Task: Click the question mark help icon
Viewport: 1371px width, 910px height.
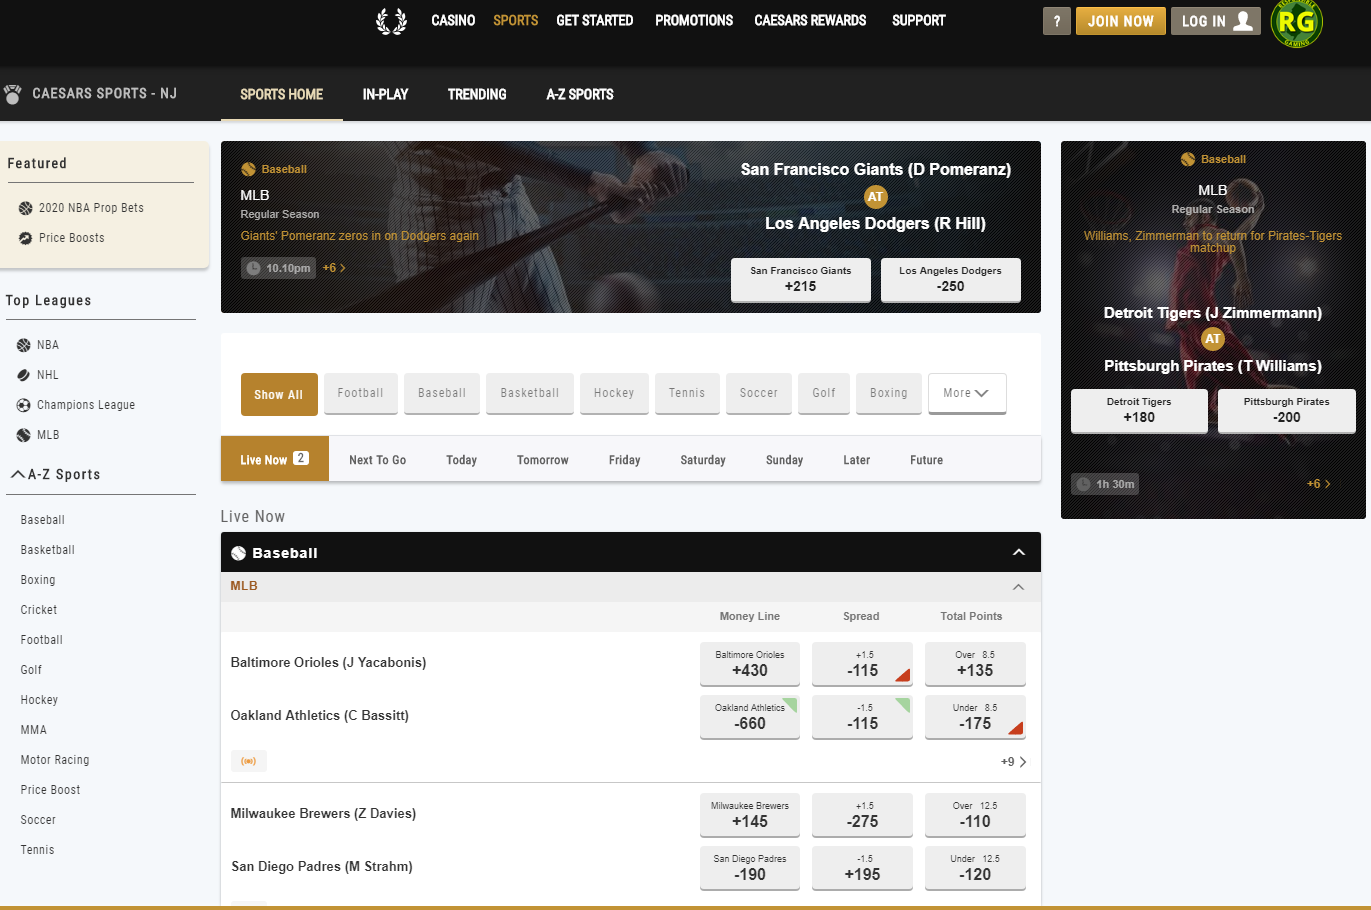Action: click(1056, 21)
